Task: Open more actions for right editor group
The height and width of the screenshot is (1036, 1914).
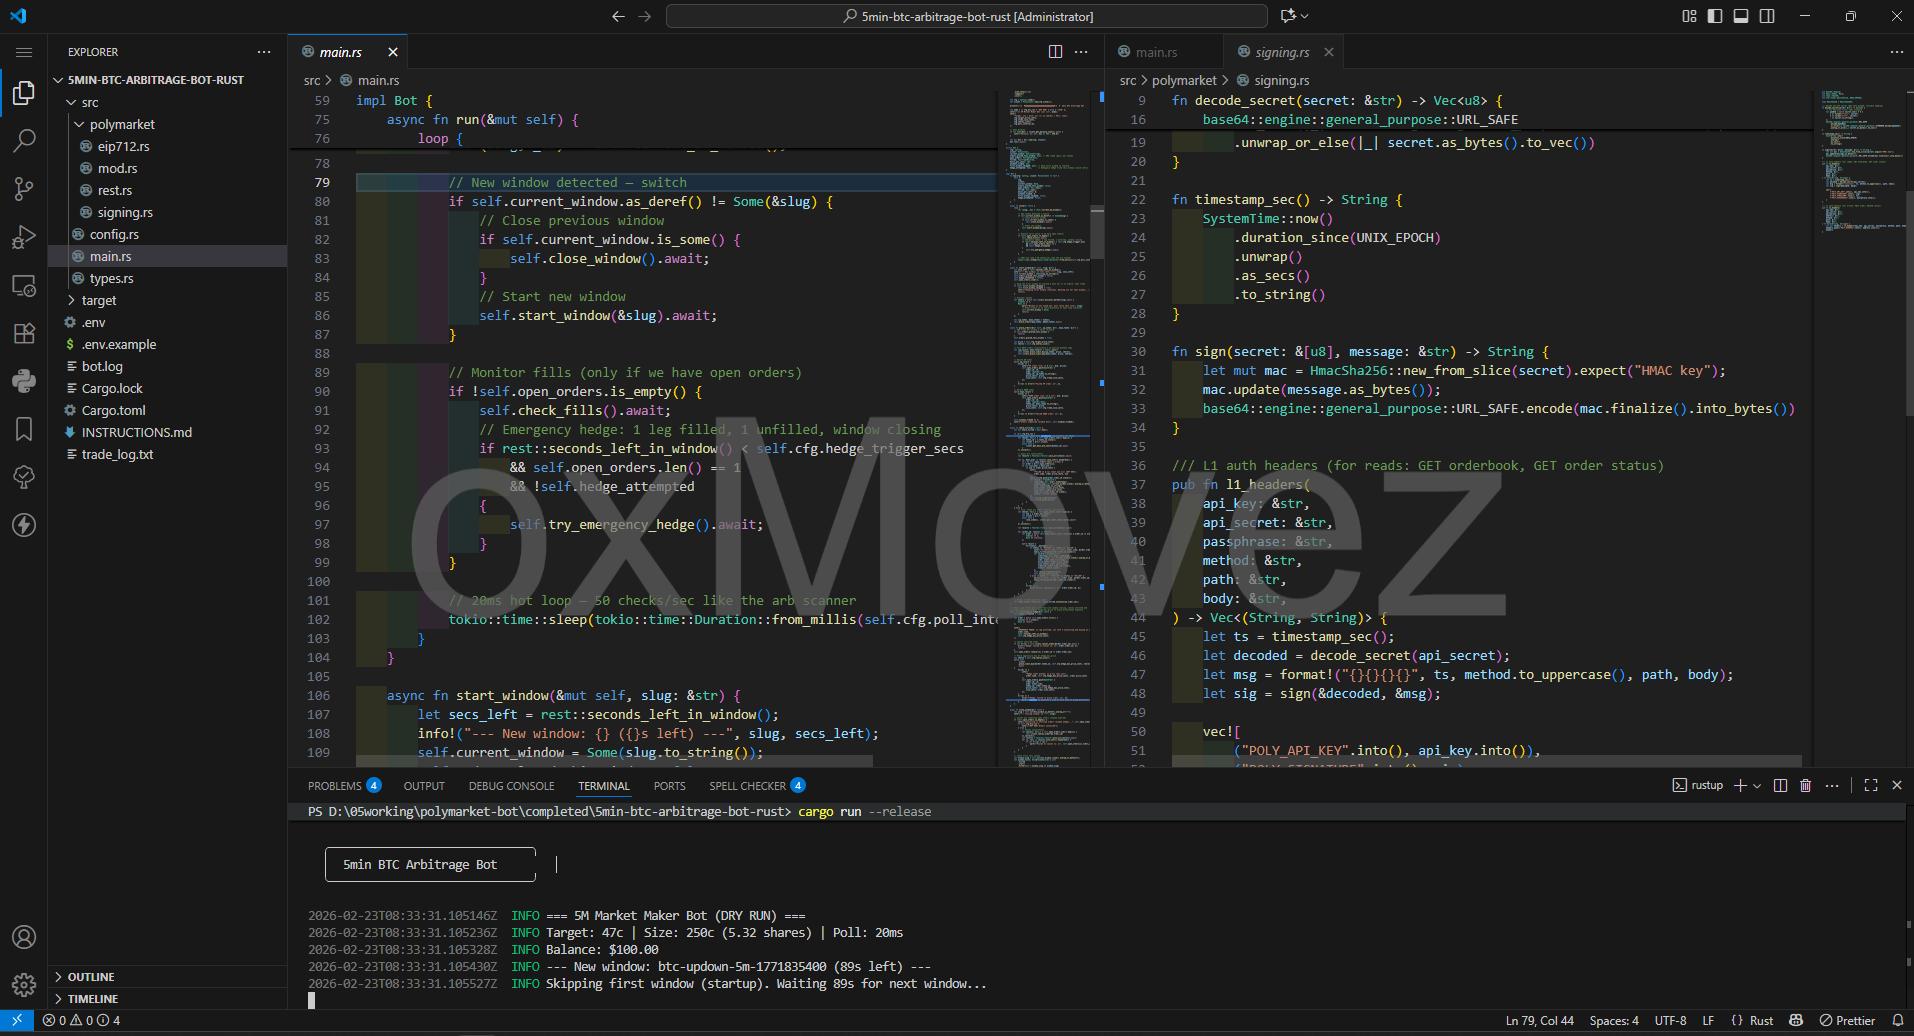Action: click(x=1897, y=52)
